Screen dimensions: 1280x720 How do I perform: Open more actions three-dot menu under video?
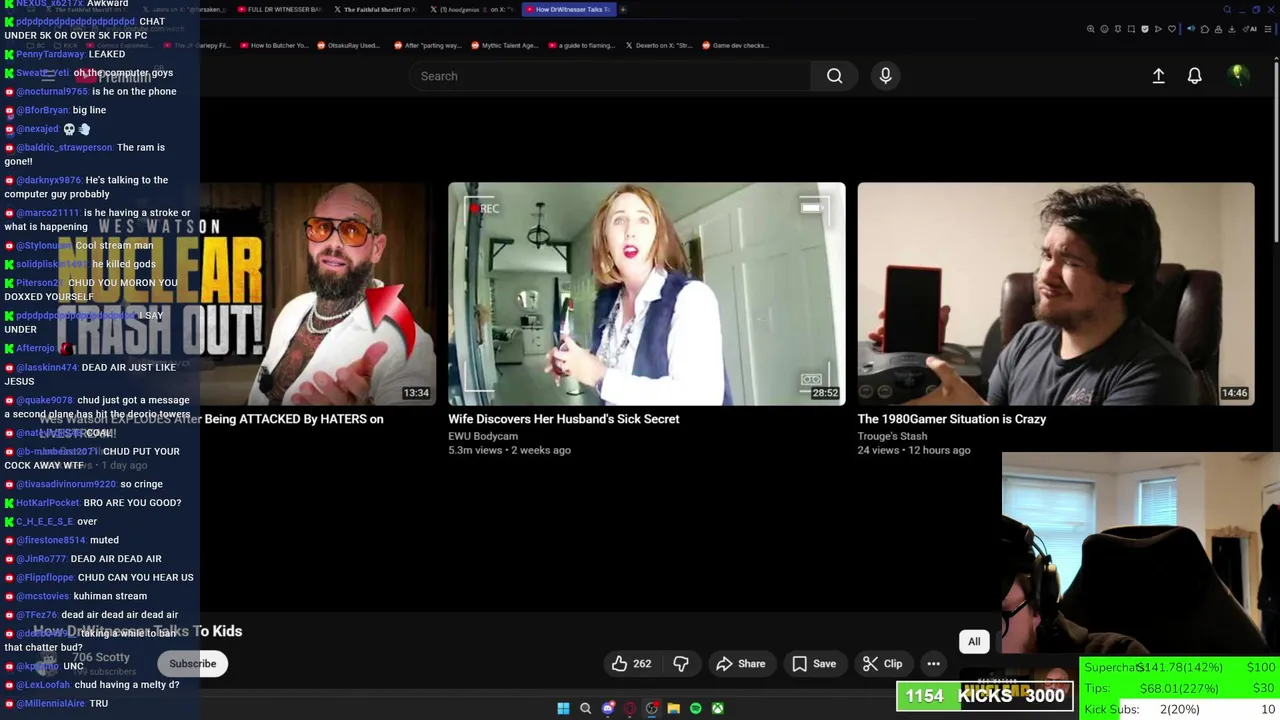point(933,664)
